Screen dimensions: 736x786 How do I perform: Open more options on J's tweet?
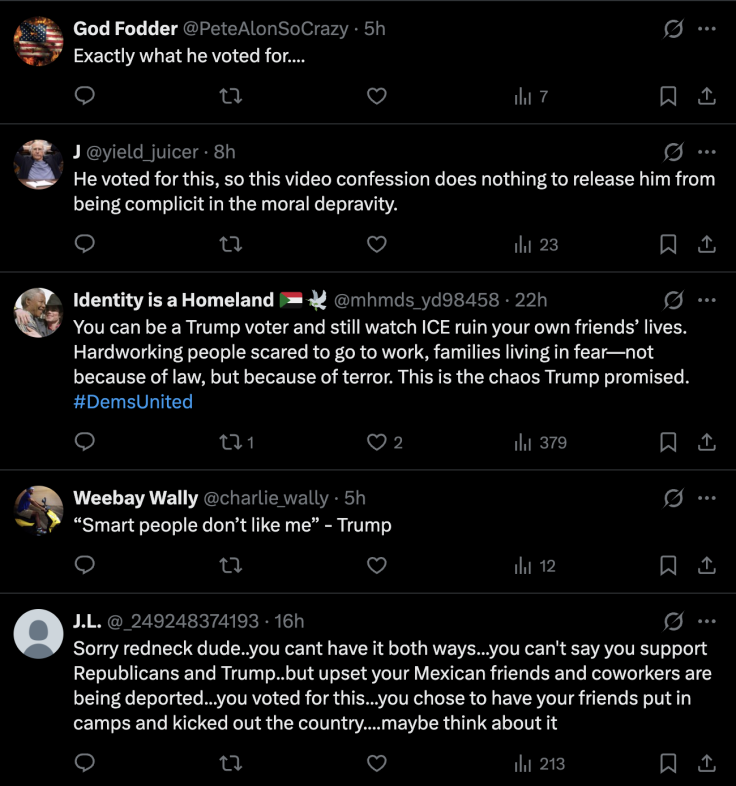click(707, 152)
